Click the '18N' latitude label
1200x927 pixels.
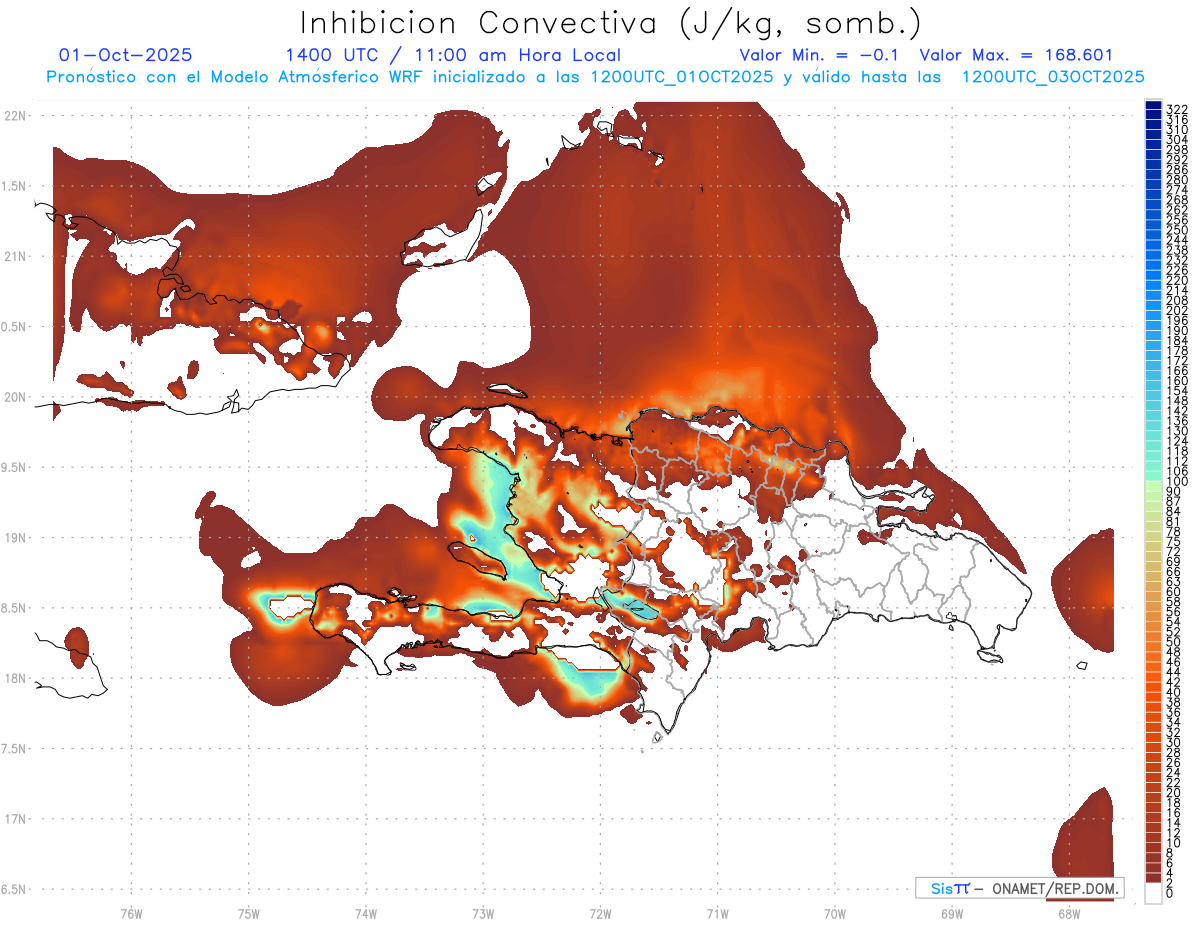point(14,679)
